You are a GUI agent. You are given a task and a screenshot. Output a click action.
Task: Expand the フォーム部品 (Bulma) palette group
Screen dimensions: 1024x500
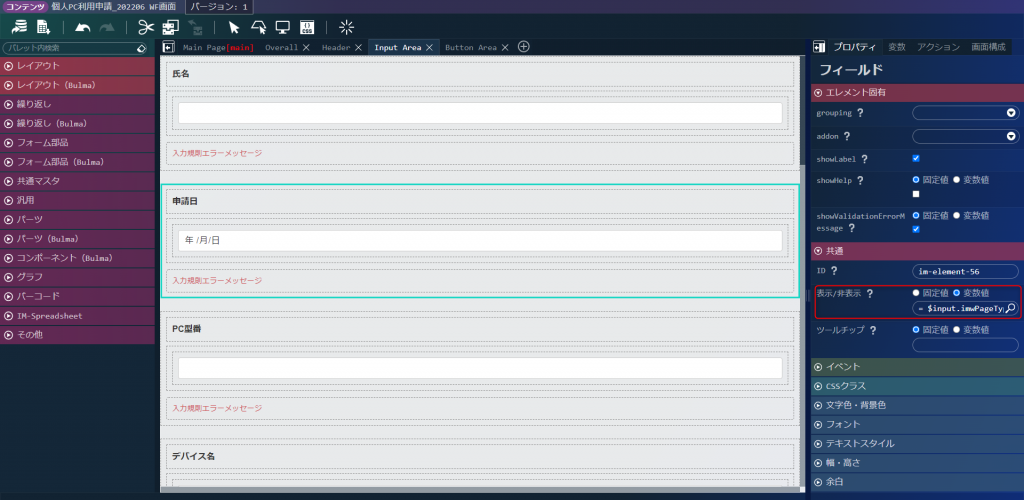click(77, 162)
